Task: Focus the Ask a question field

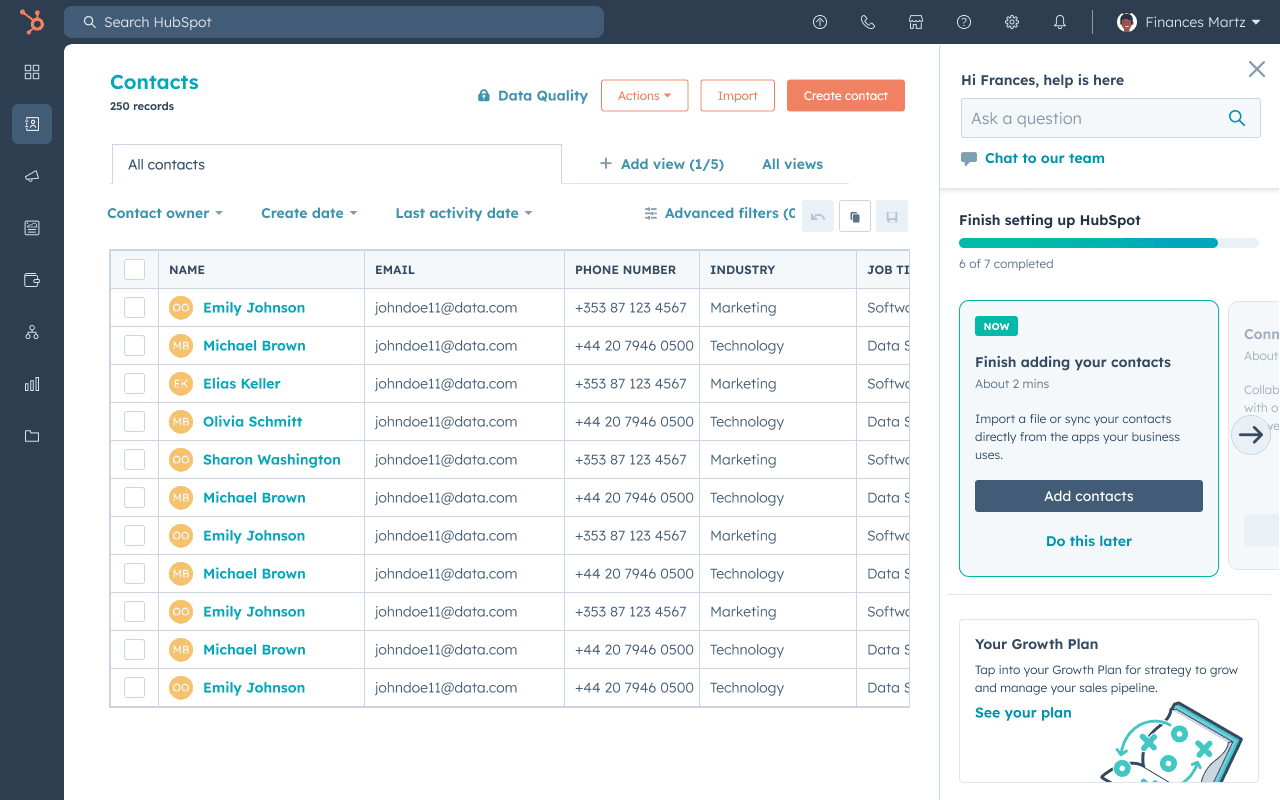Action: tap(1111, 118)
